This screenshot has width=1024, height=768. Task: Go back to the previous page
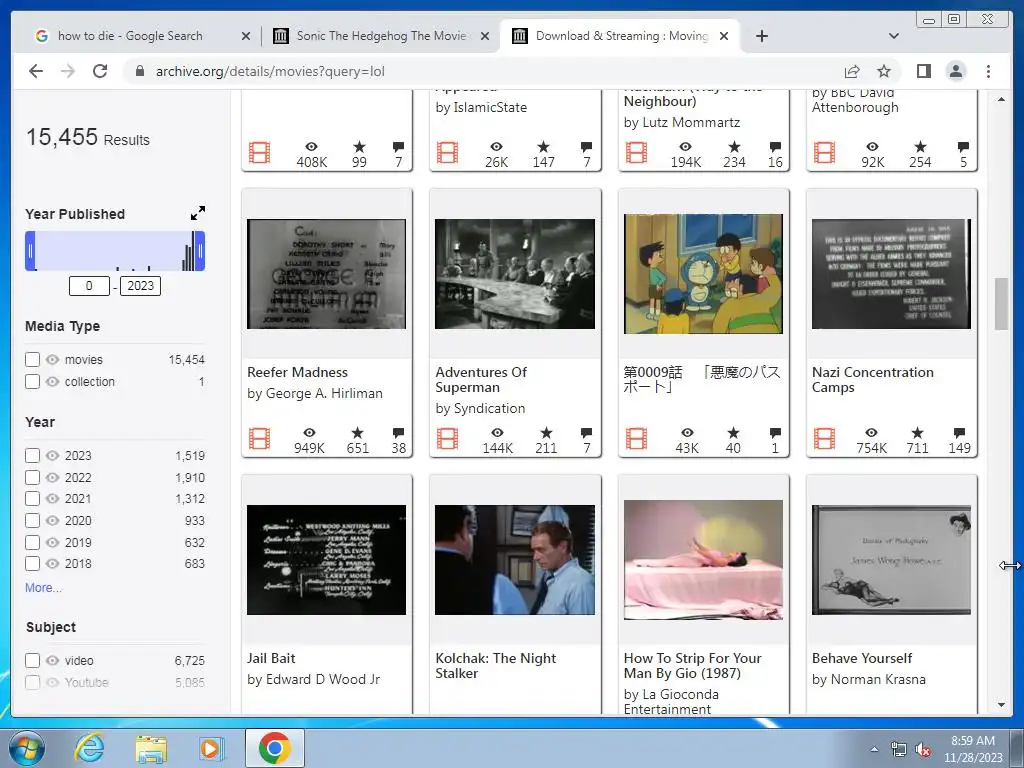[36, 71]
